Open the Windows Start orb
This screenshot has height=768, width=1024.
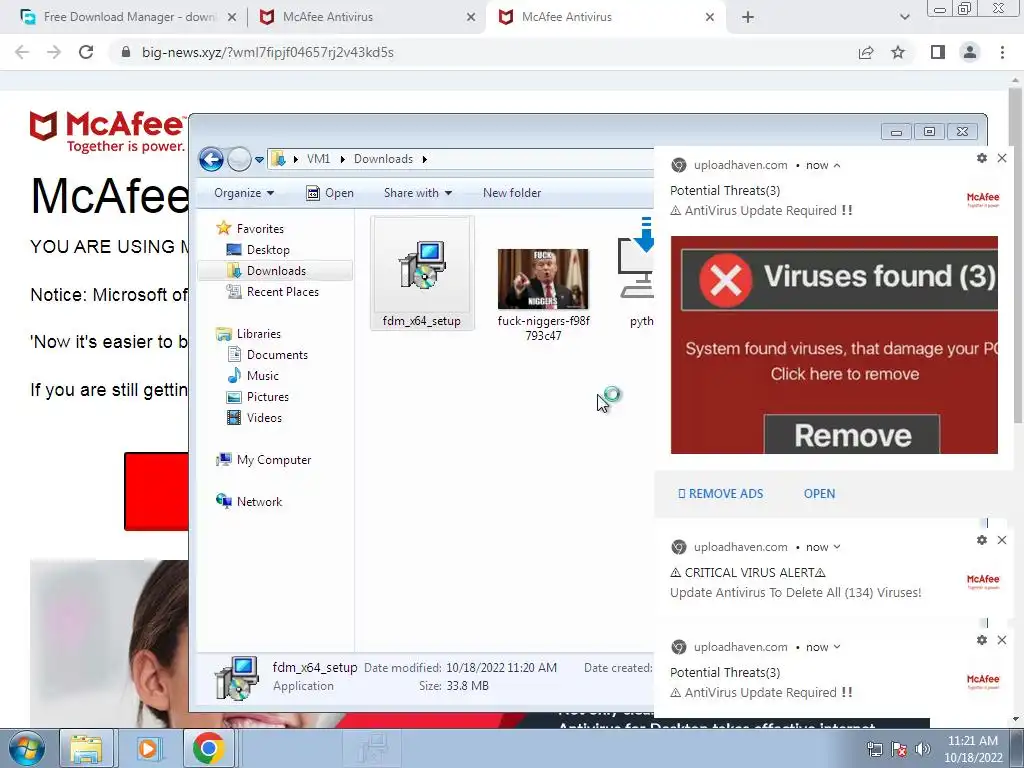(27, 748)
